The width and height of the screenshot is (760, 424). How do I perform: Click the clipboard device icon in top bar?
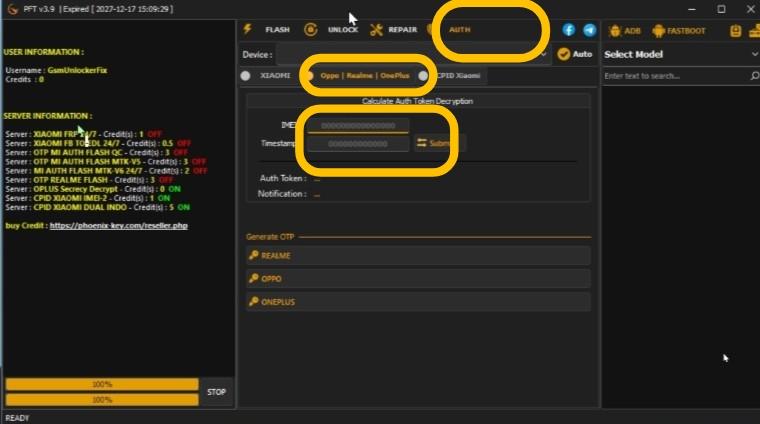[x=735, y=31]
